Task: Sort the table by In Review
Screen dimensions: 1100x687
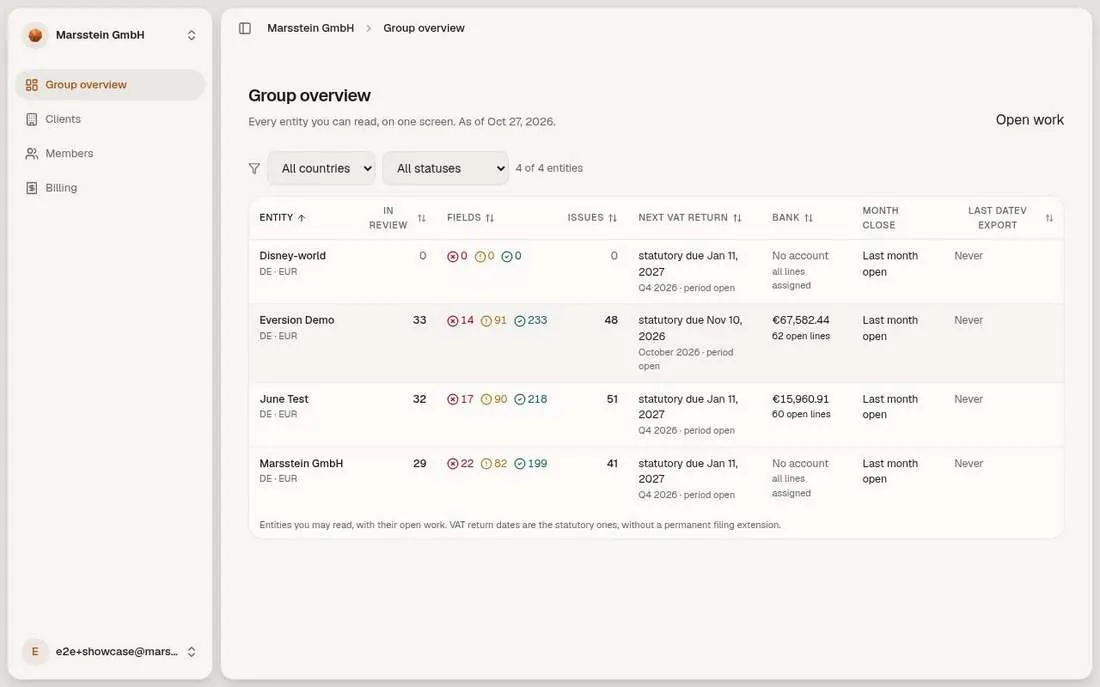Action: [397, 218]
